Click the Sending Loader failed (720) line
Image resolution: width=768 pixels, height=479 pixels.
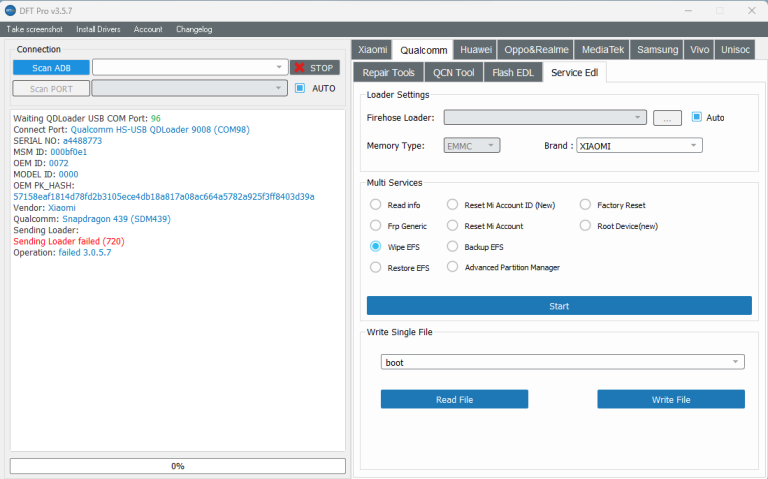click(x=69, y=241)
